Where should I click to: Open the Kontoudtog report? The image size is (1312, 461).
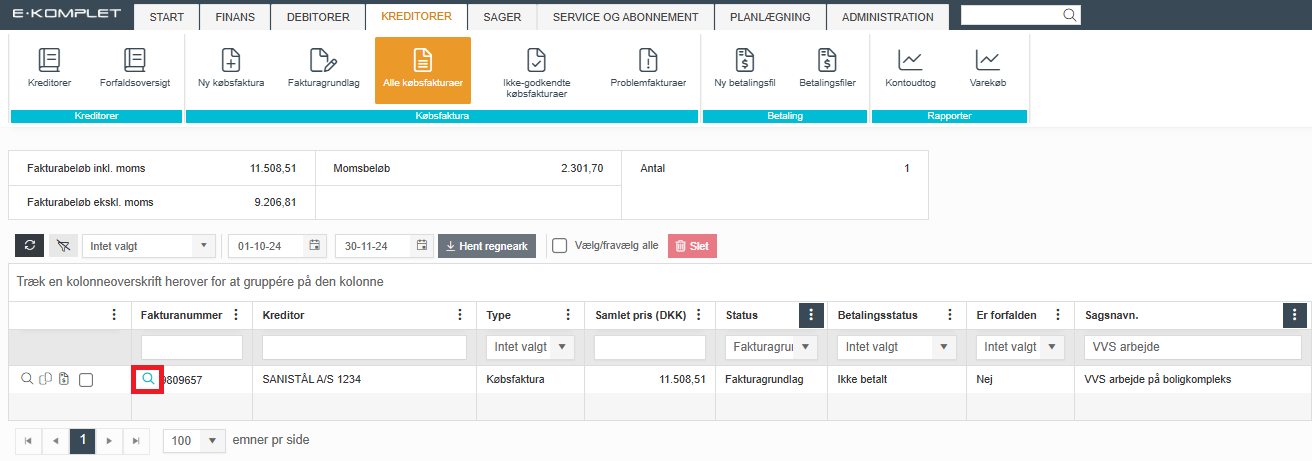click(910, 69)
